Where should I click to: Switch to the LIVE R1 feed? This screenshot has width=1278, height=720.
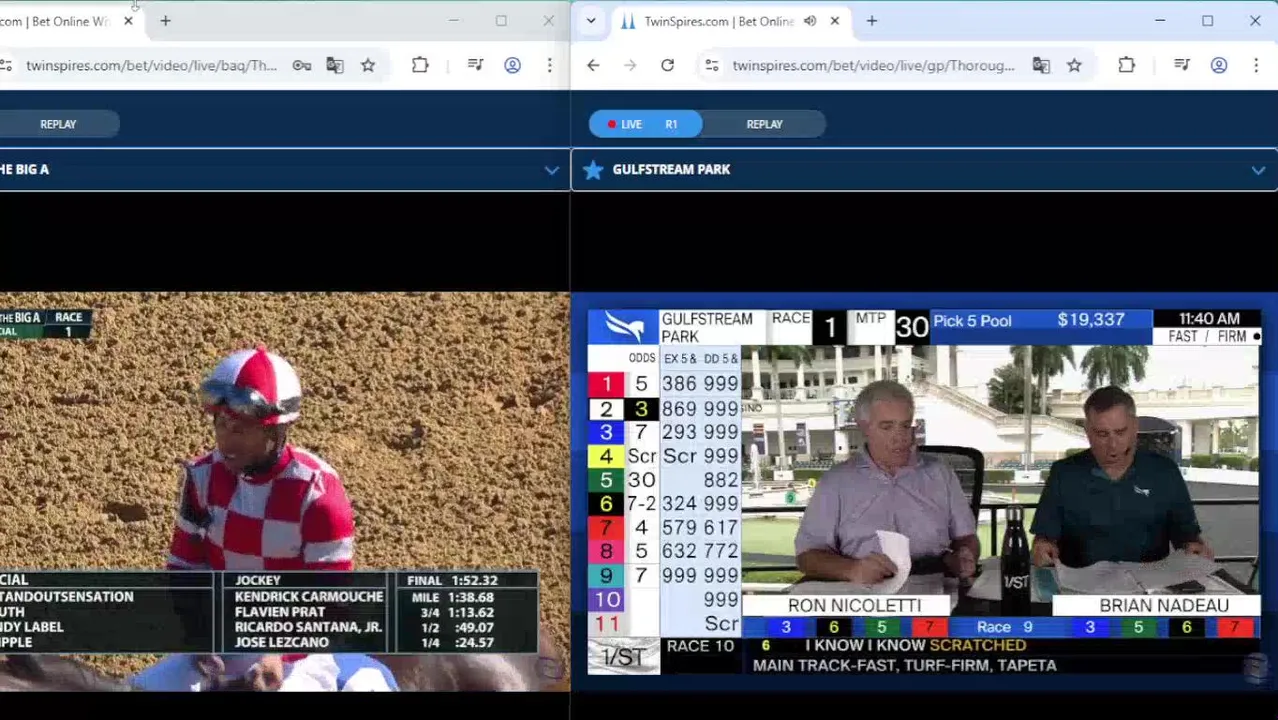[646, 124]
